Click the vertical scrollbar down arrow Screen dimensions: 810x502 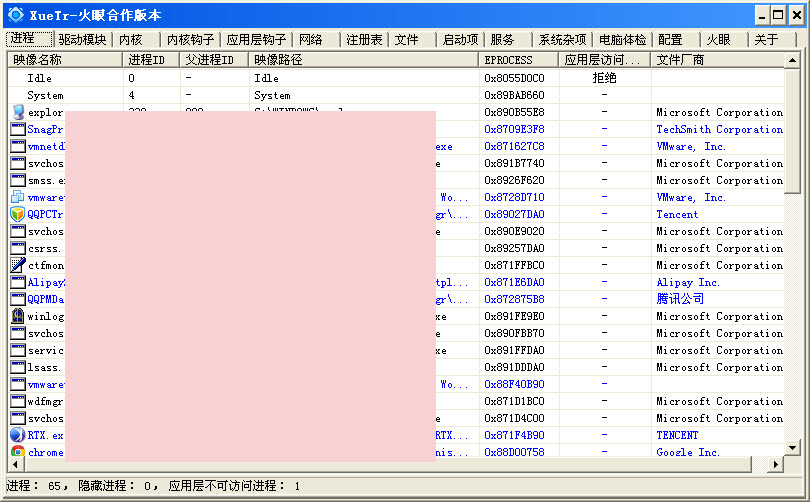click(x=792, y=448)
